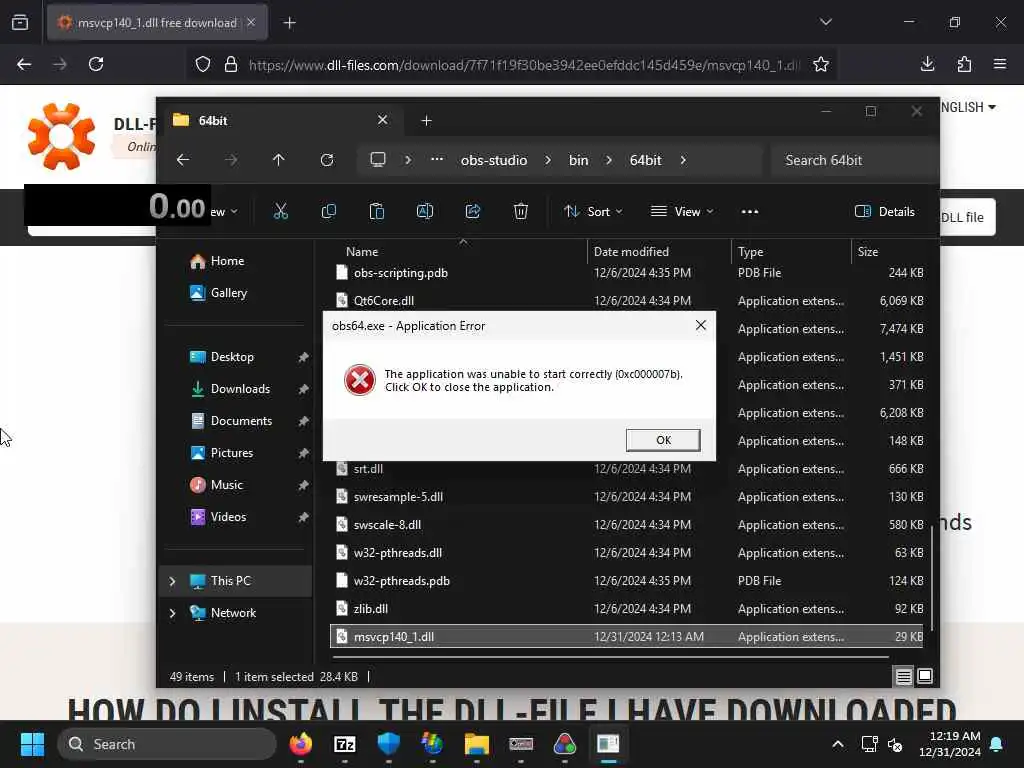The height and width of the screenshot is (768, 1024).
Task: Add a new File Explorer tab
Action: tap(426, 121)
